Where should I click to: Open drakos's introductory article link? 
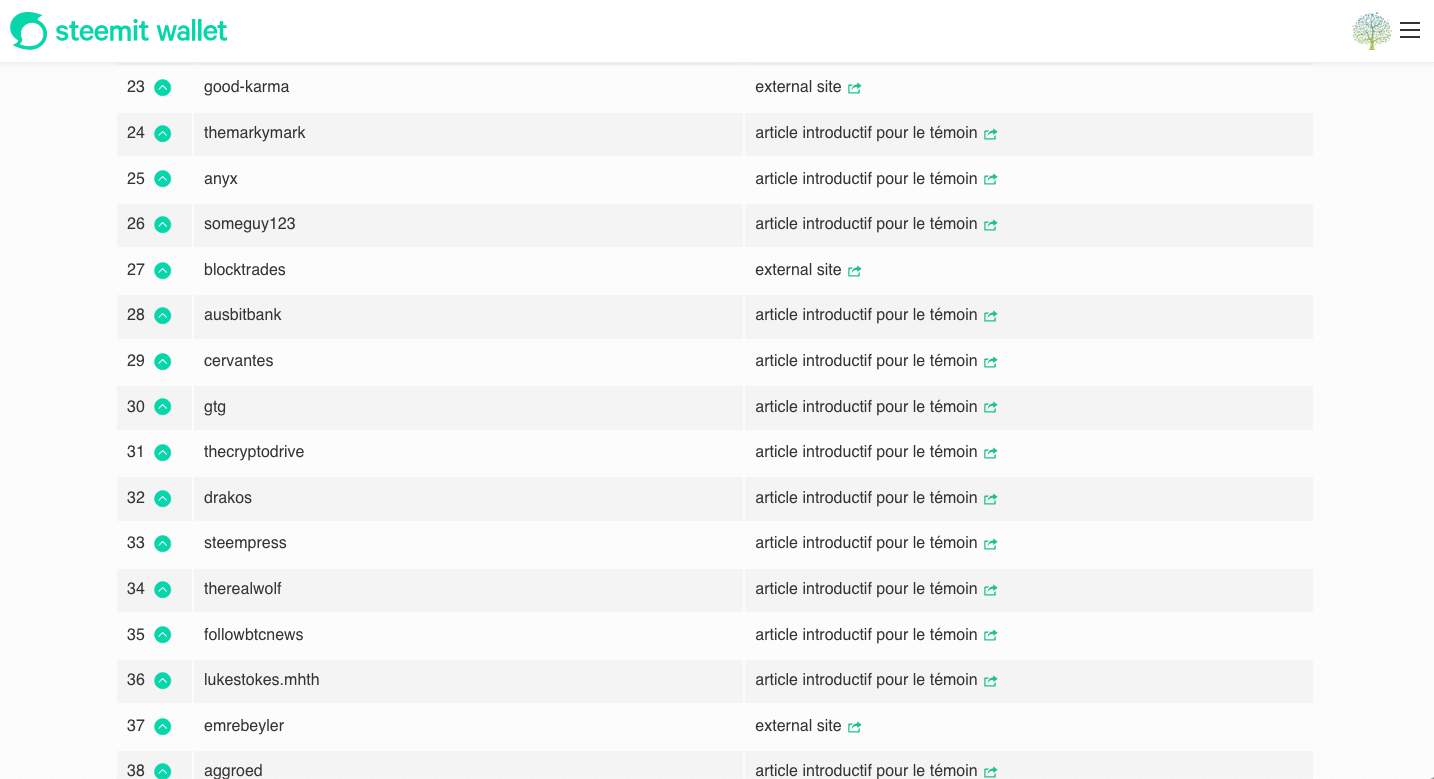[x=876, y=498]
